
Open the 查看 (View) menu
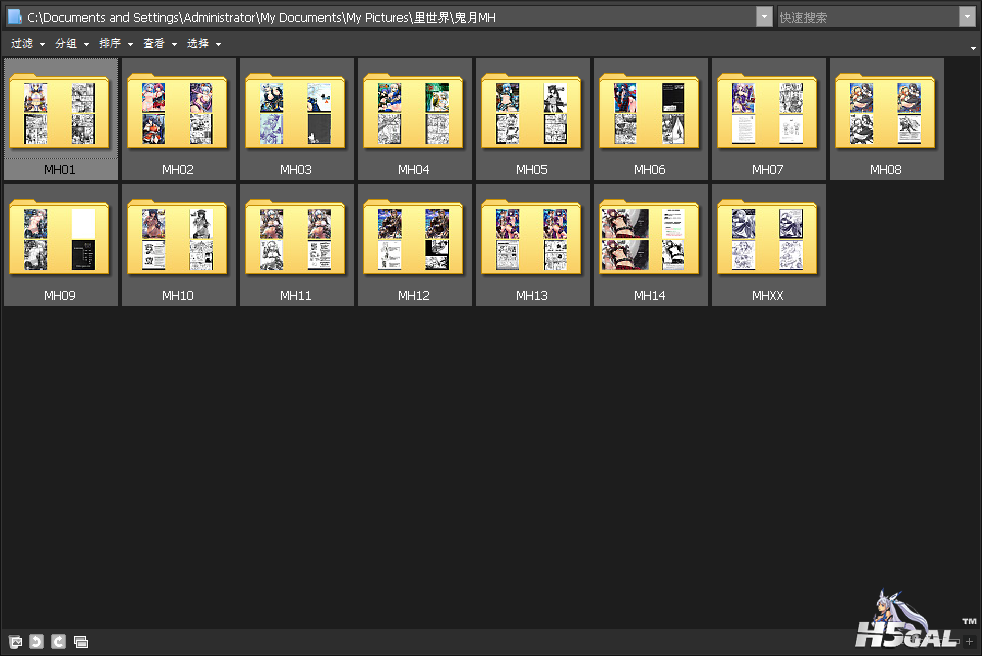click(x=160, y=44)
